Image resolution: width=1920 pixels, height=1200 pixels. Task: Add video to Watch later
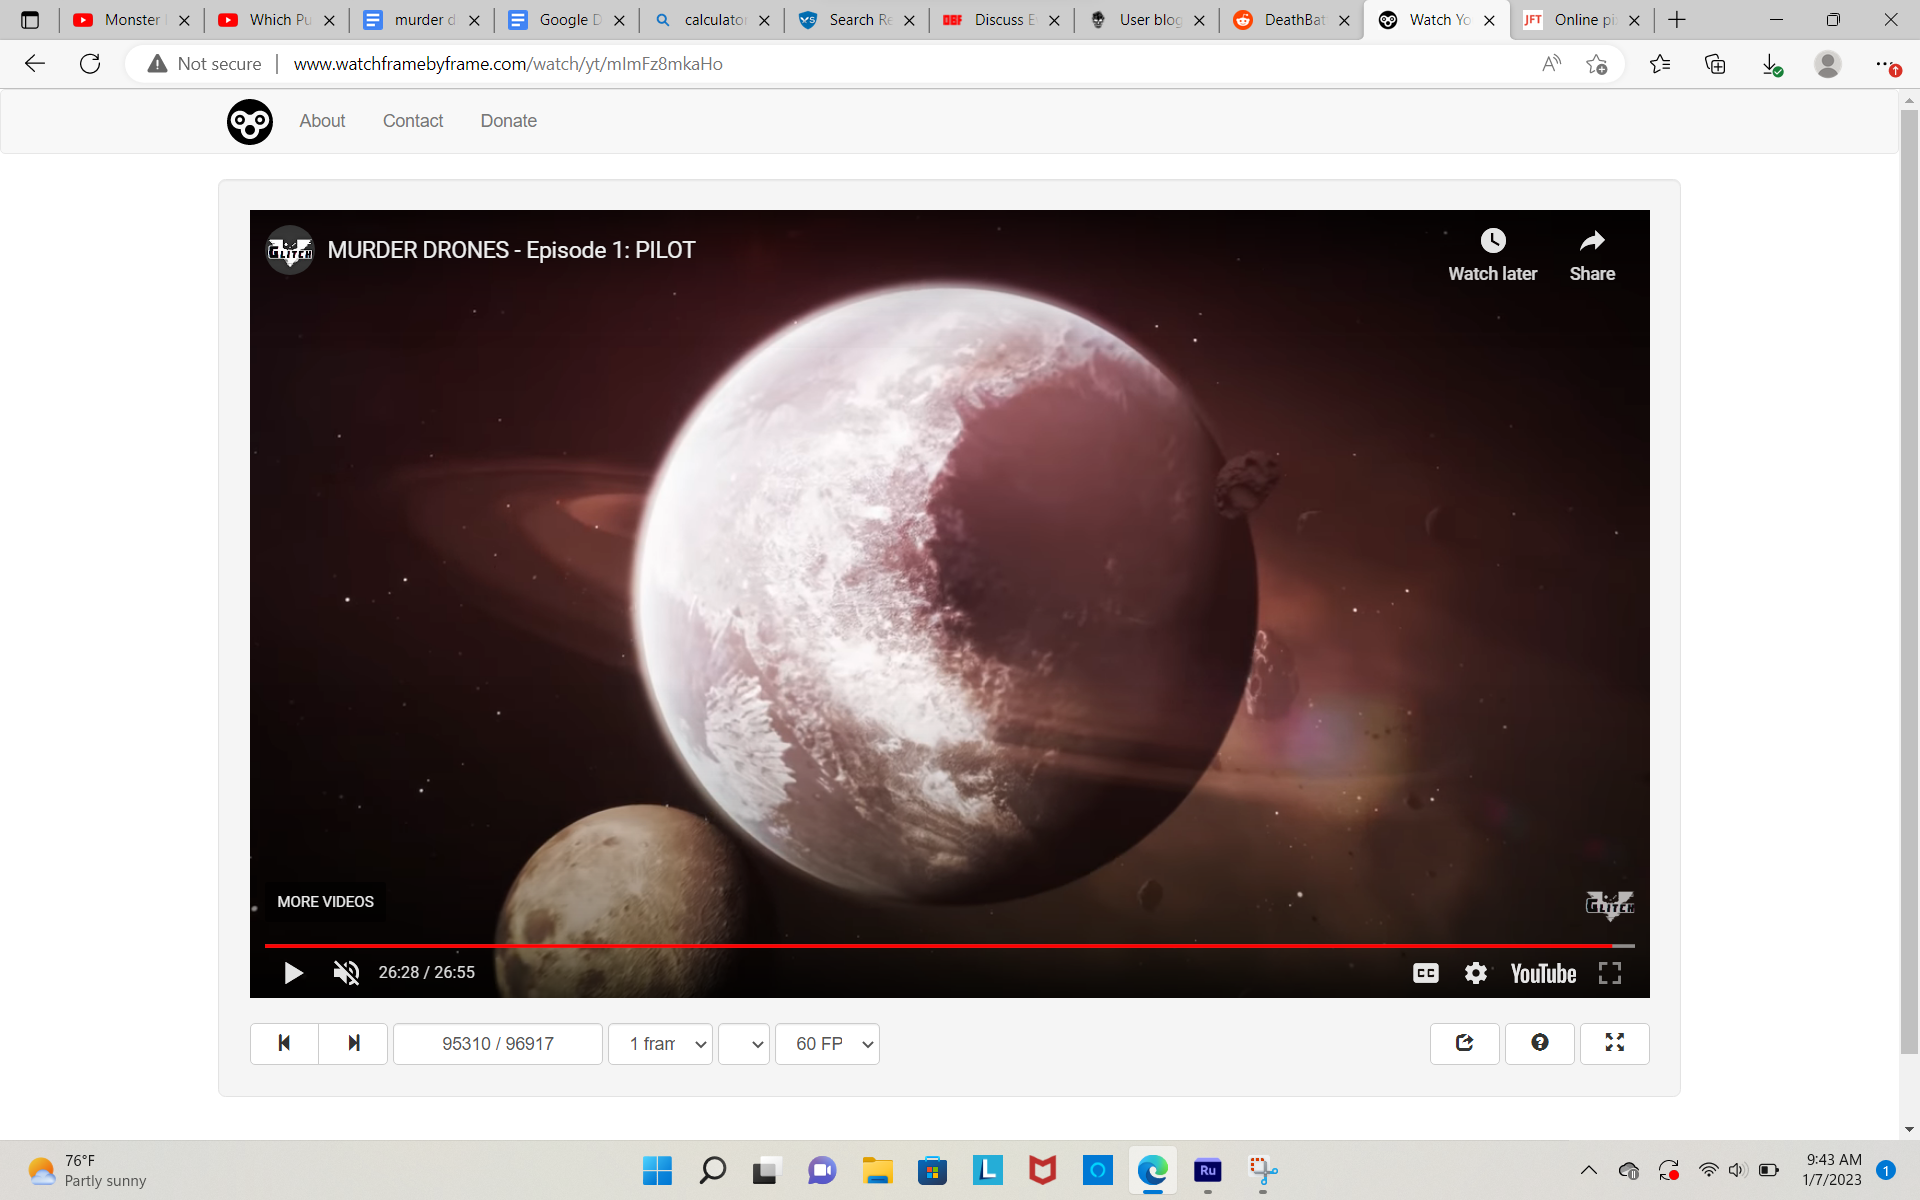tap(1492, 255)
